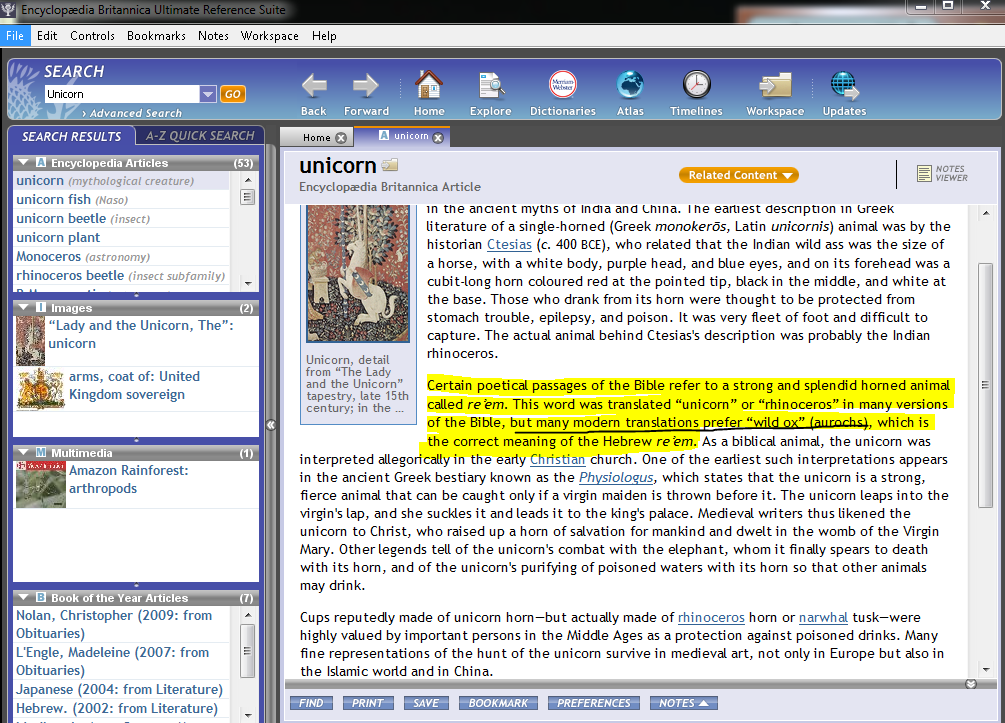Click the BOOKMARK button
This screenshot has width=1005, height=723.
pyautogui.click(x=498, y=703)
